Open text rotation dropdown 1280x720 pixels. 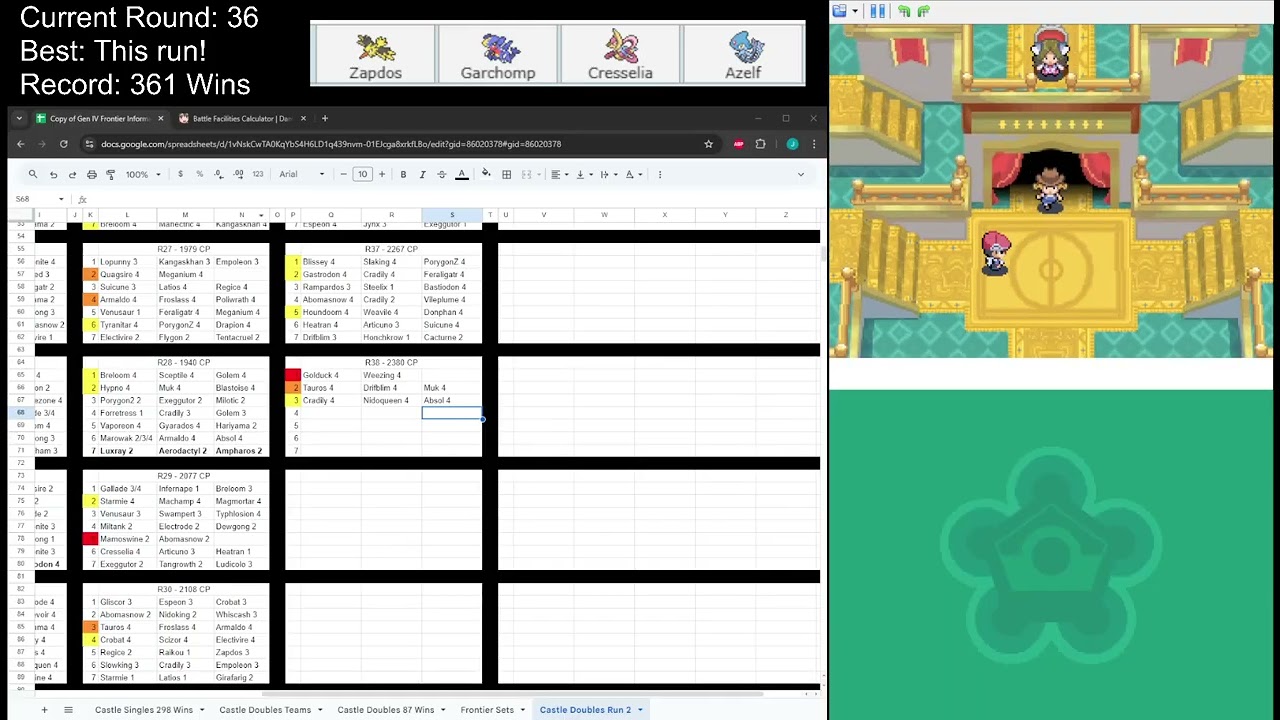tap(632, 174)
